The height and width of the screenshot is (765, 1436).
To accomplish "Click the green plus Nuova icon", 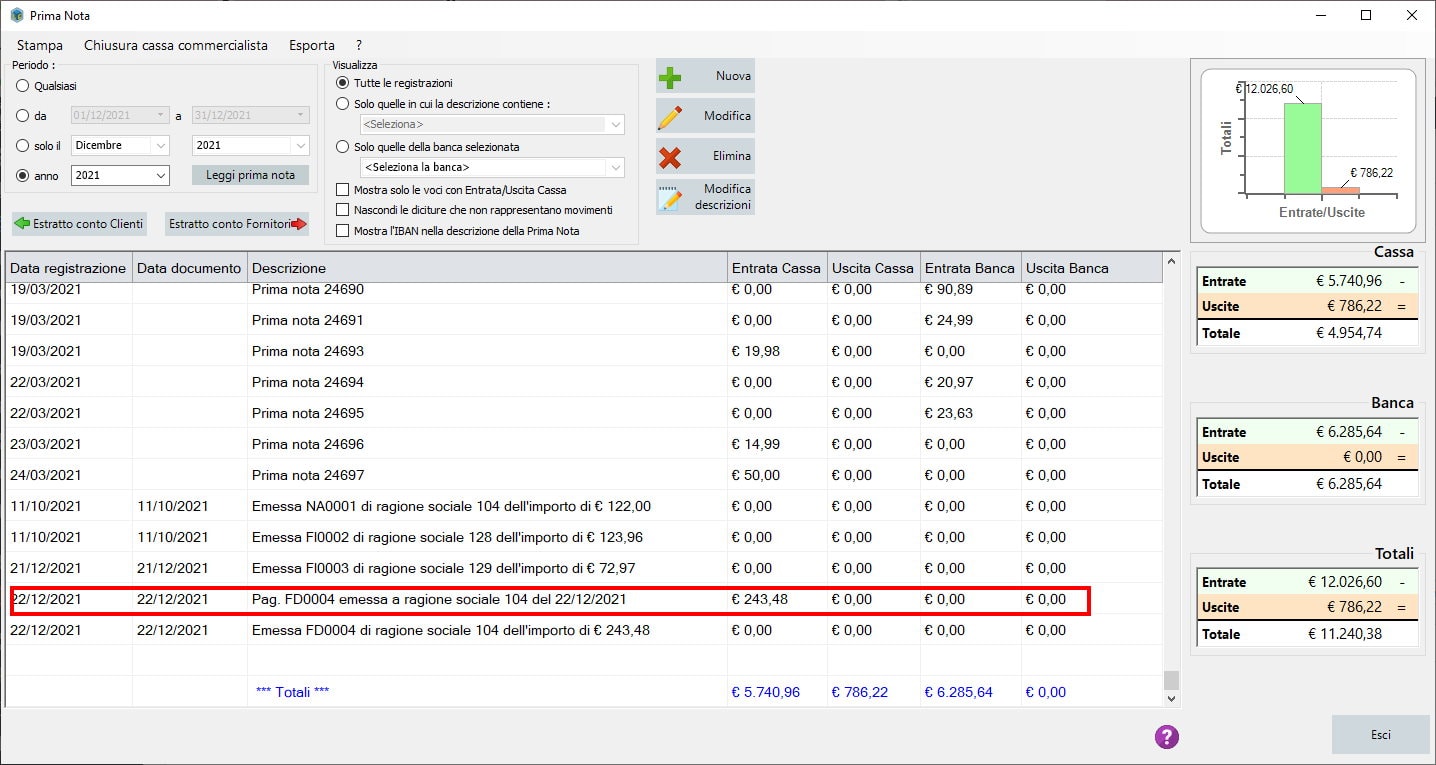I will 670,77.
